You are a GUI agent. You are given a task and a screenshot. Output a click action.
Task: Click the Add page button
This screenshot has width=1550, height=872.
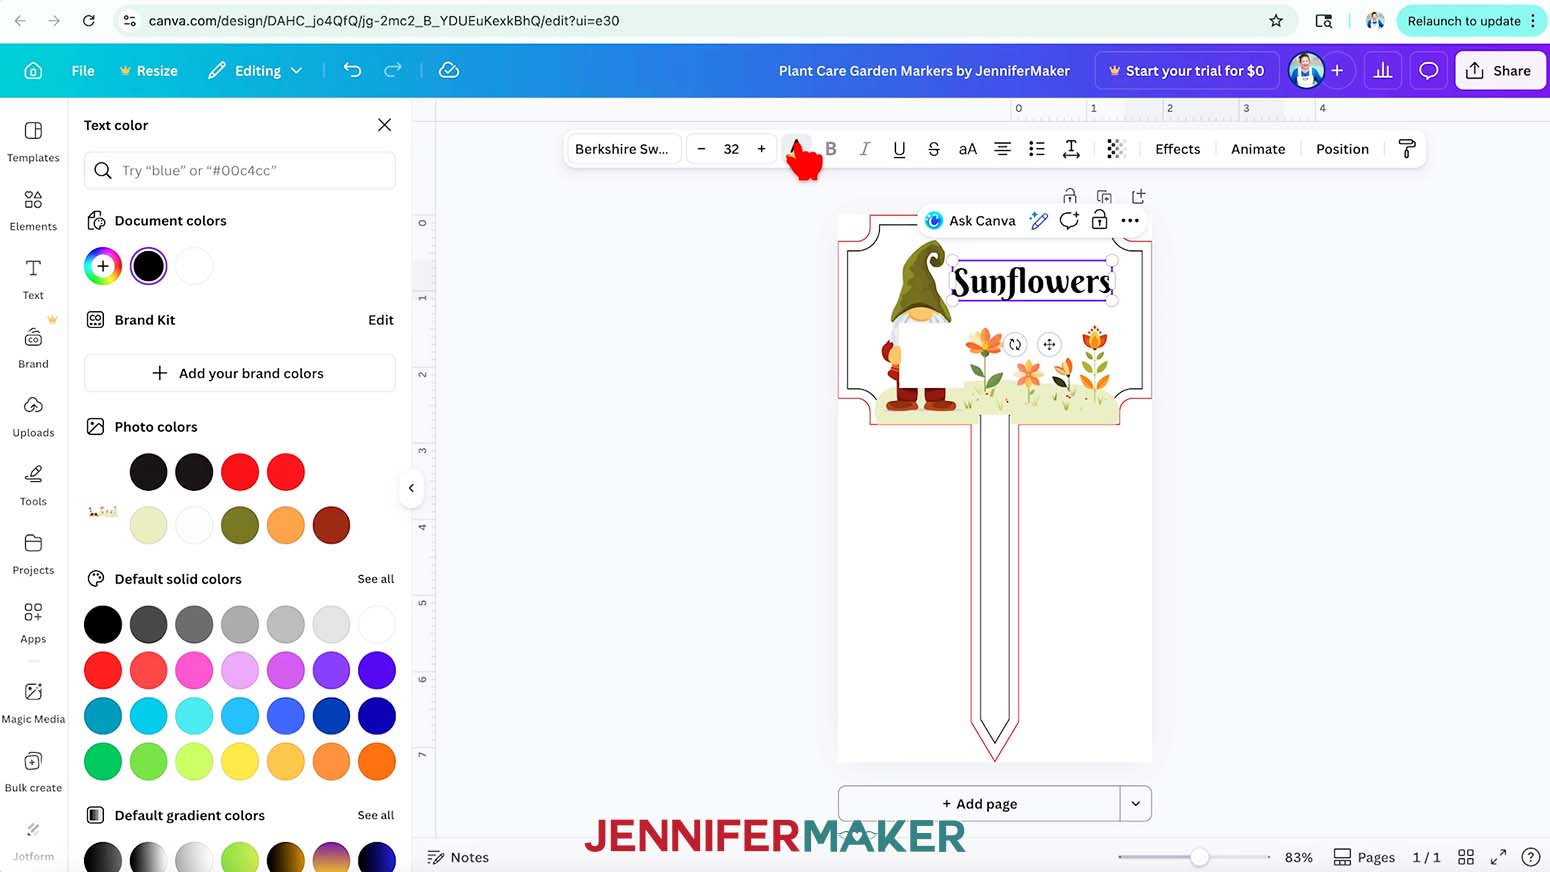coord(979,803)
